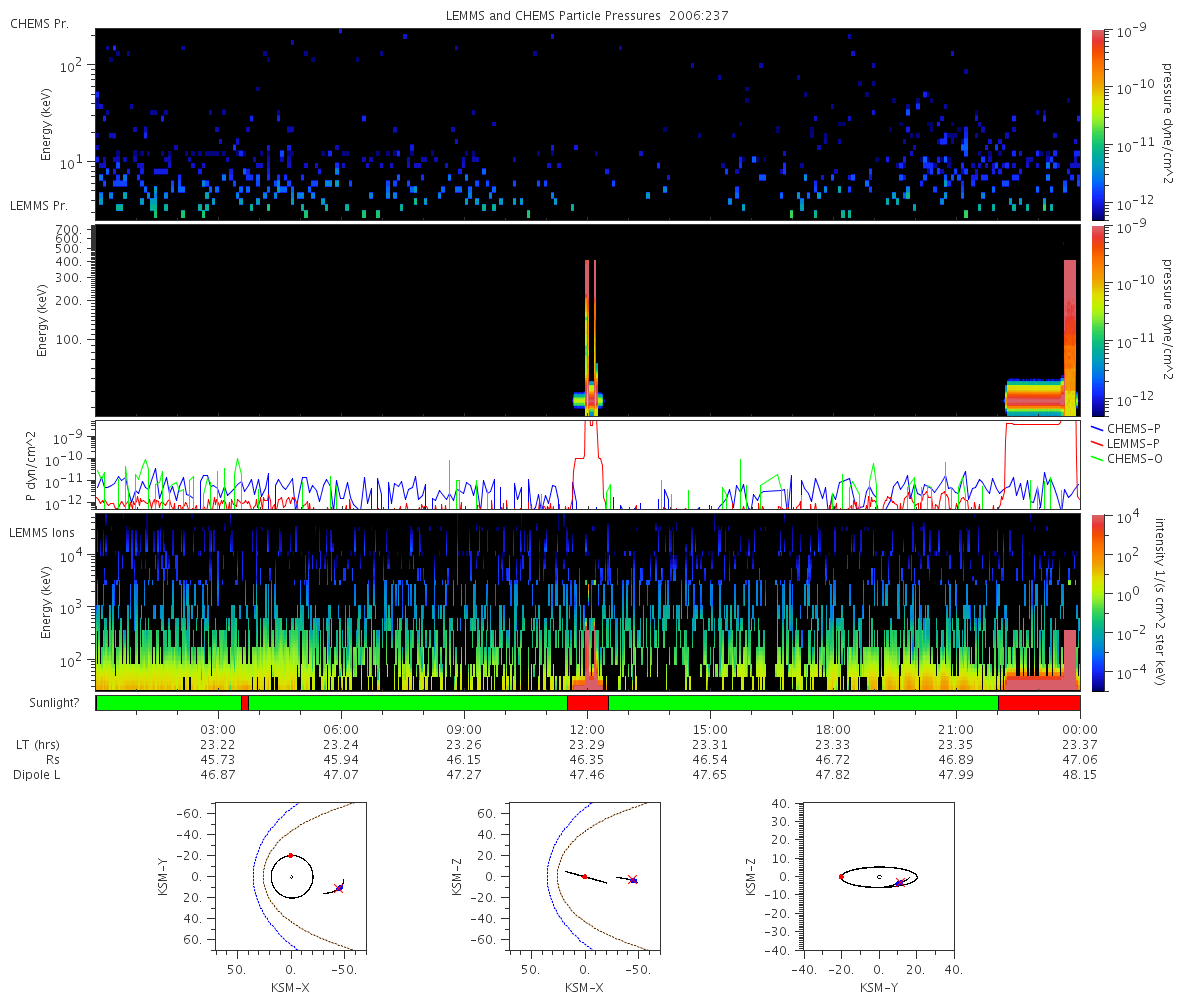The image size is (1200, 1000).
Task: Click the Sunlight? label beside the bar
Action: coord(52,703)
